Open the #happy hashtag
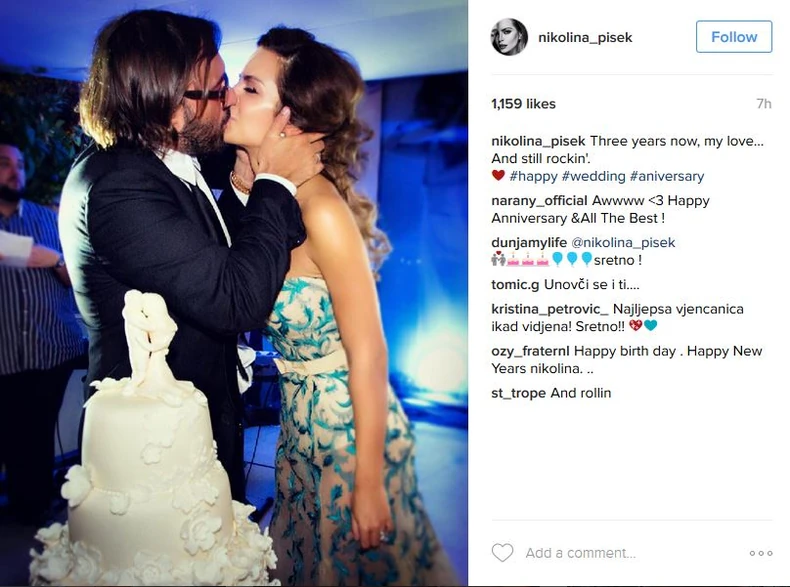This screenshot has height=587, width=790. 533,176
